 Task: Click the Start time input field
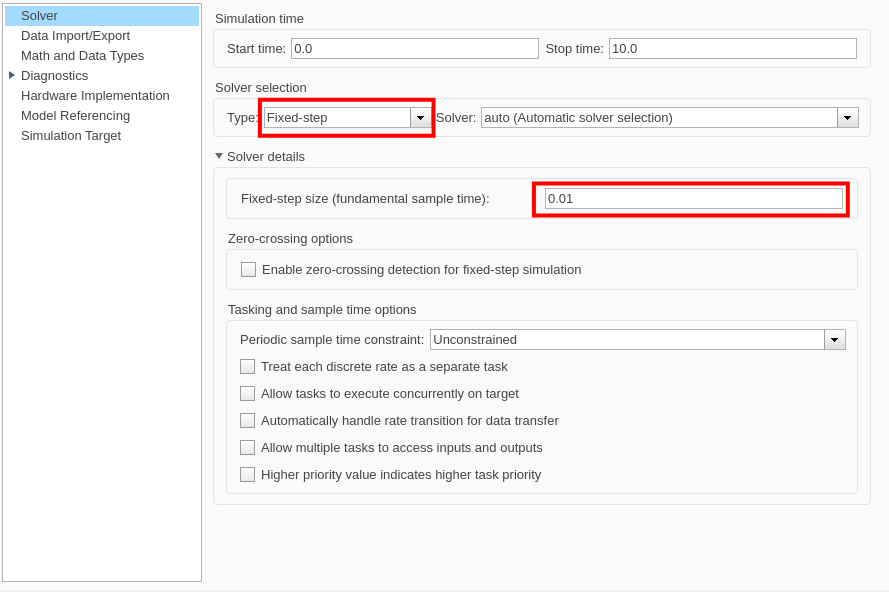(414, 48)
